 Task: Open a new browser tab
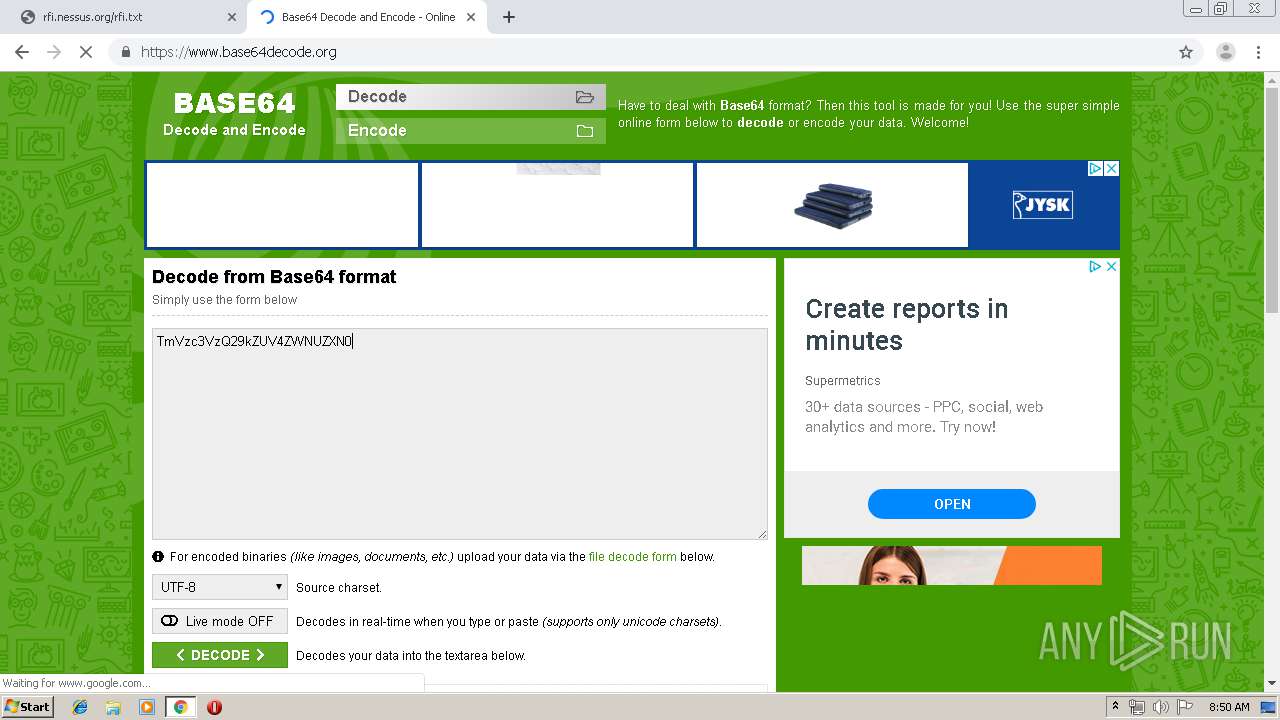tap(509, 17)
